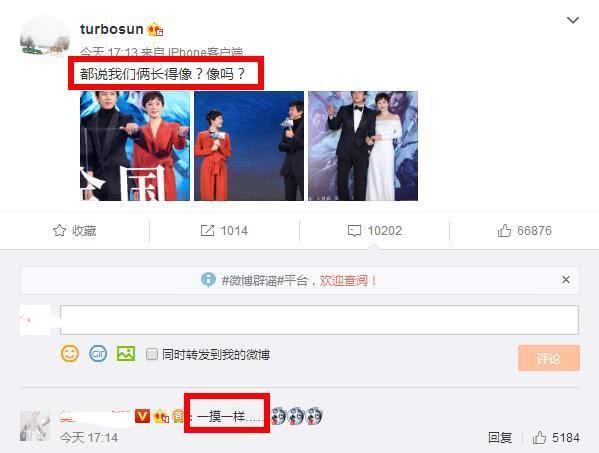The width and height of the screenshot is (599, 453).
Task: Open the post options chevron menu
Action: click(x=573, y=20)
